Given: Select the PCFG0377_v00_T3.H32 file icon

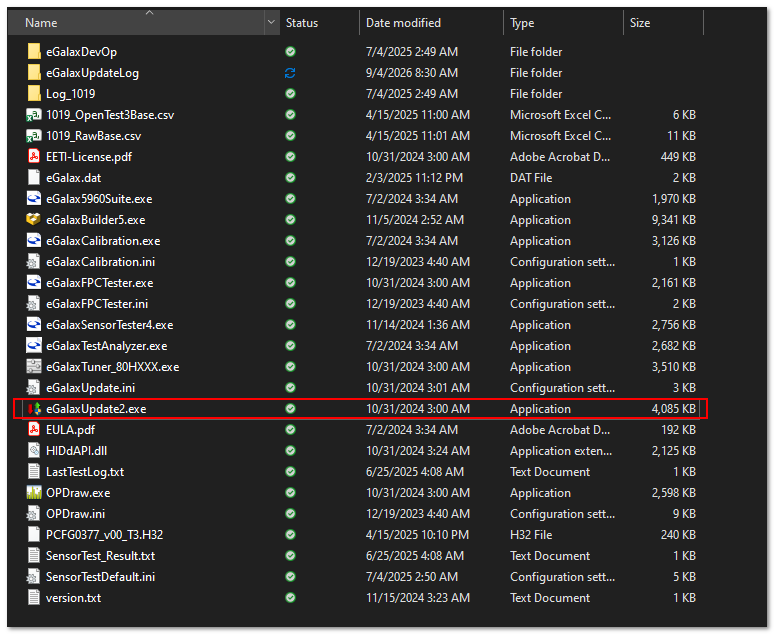Looking at the screenshot, I should (34, 535).
